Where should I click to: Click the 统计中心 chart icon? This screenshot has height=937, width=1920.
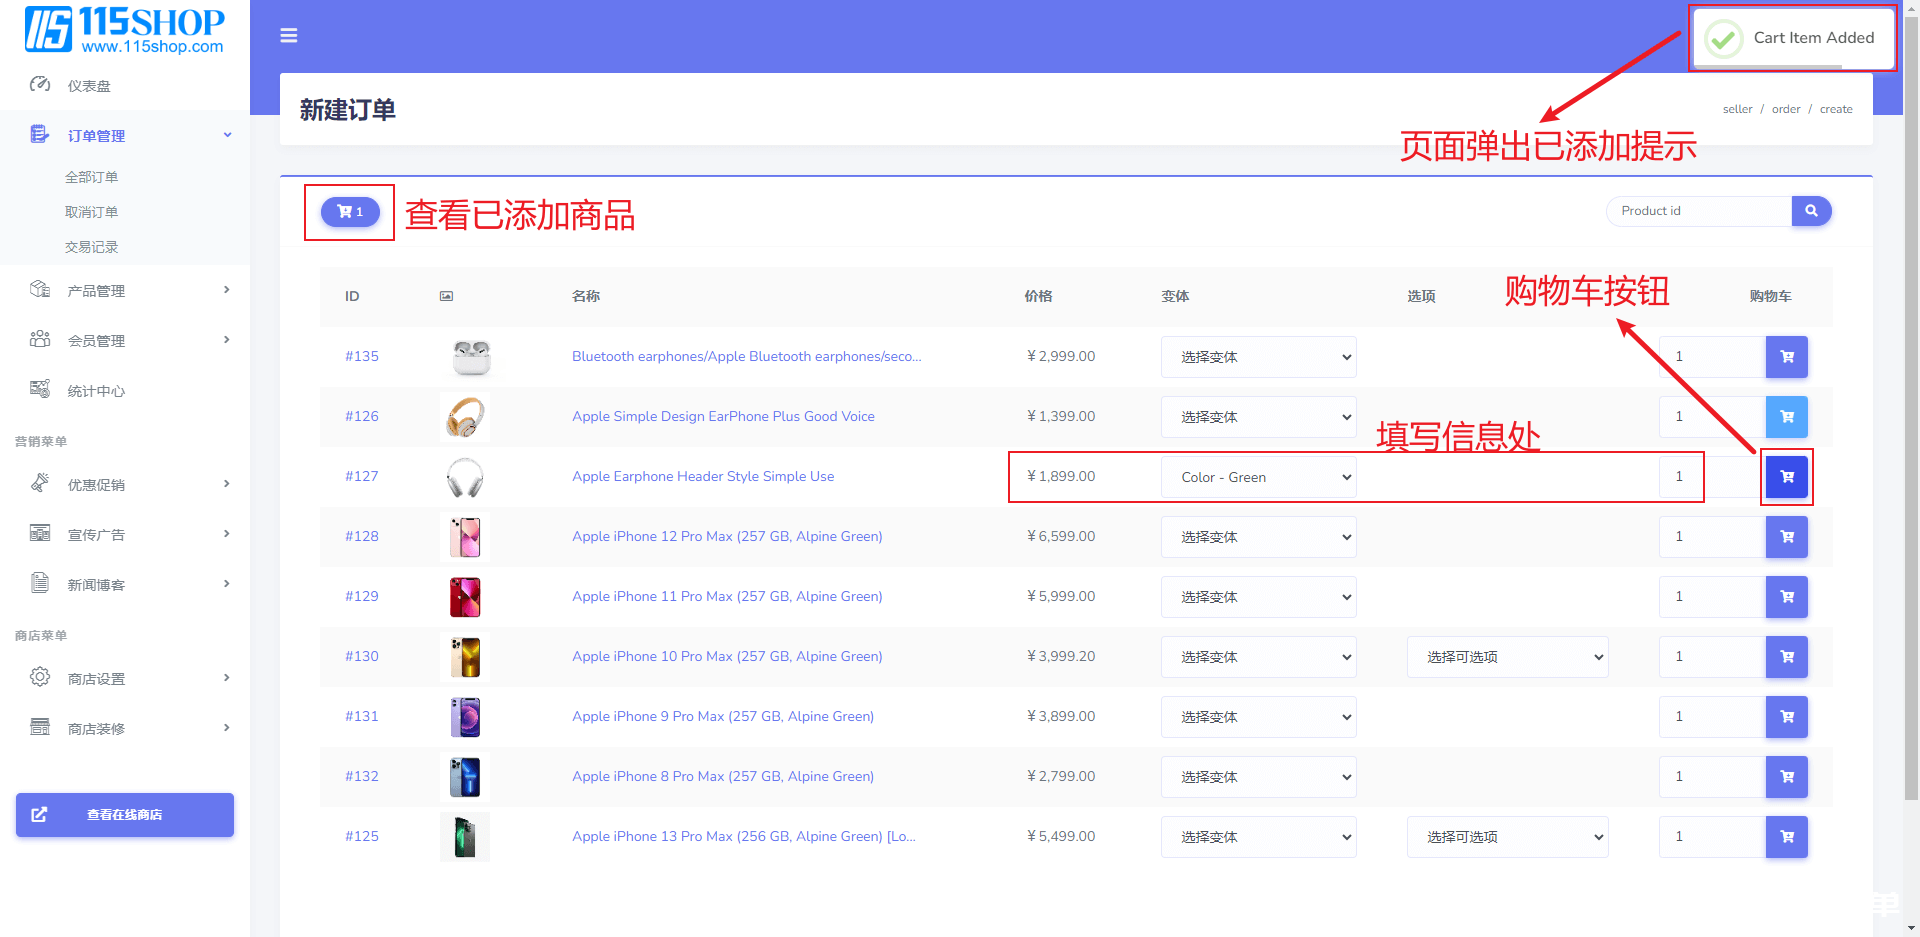coord(40,390)
